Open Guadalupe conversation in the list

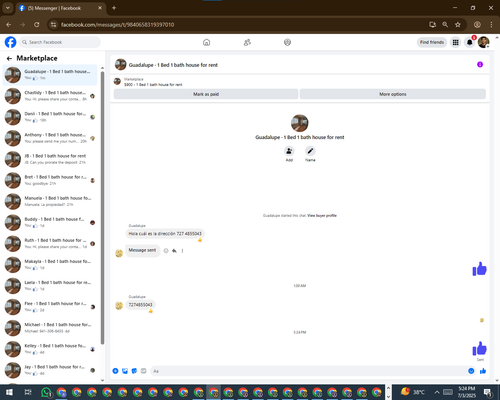(50, 75)
